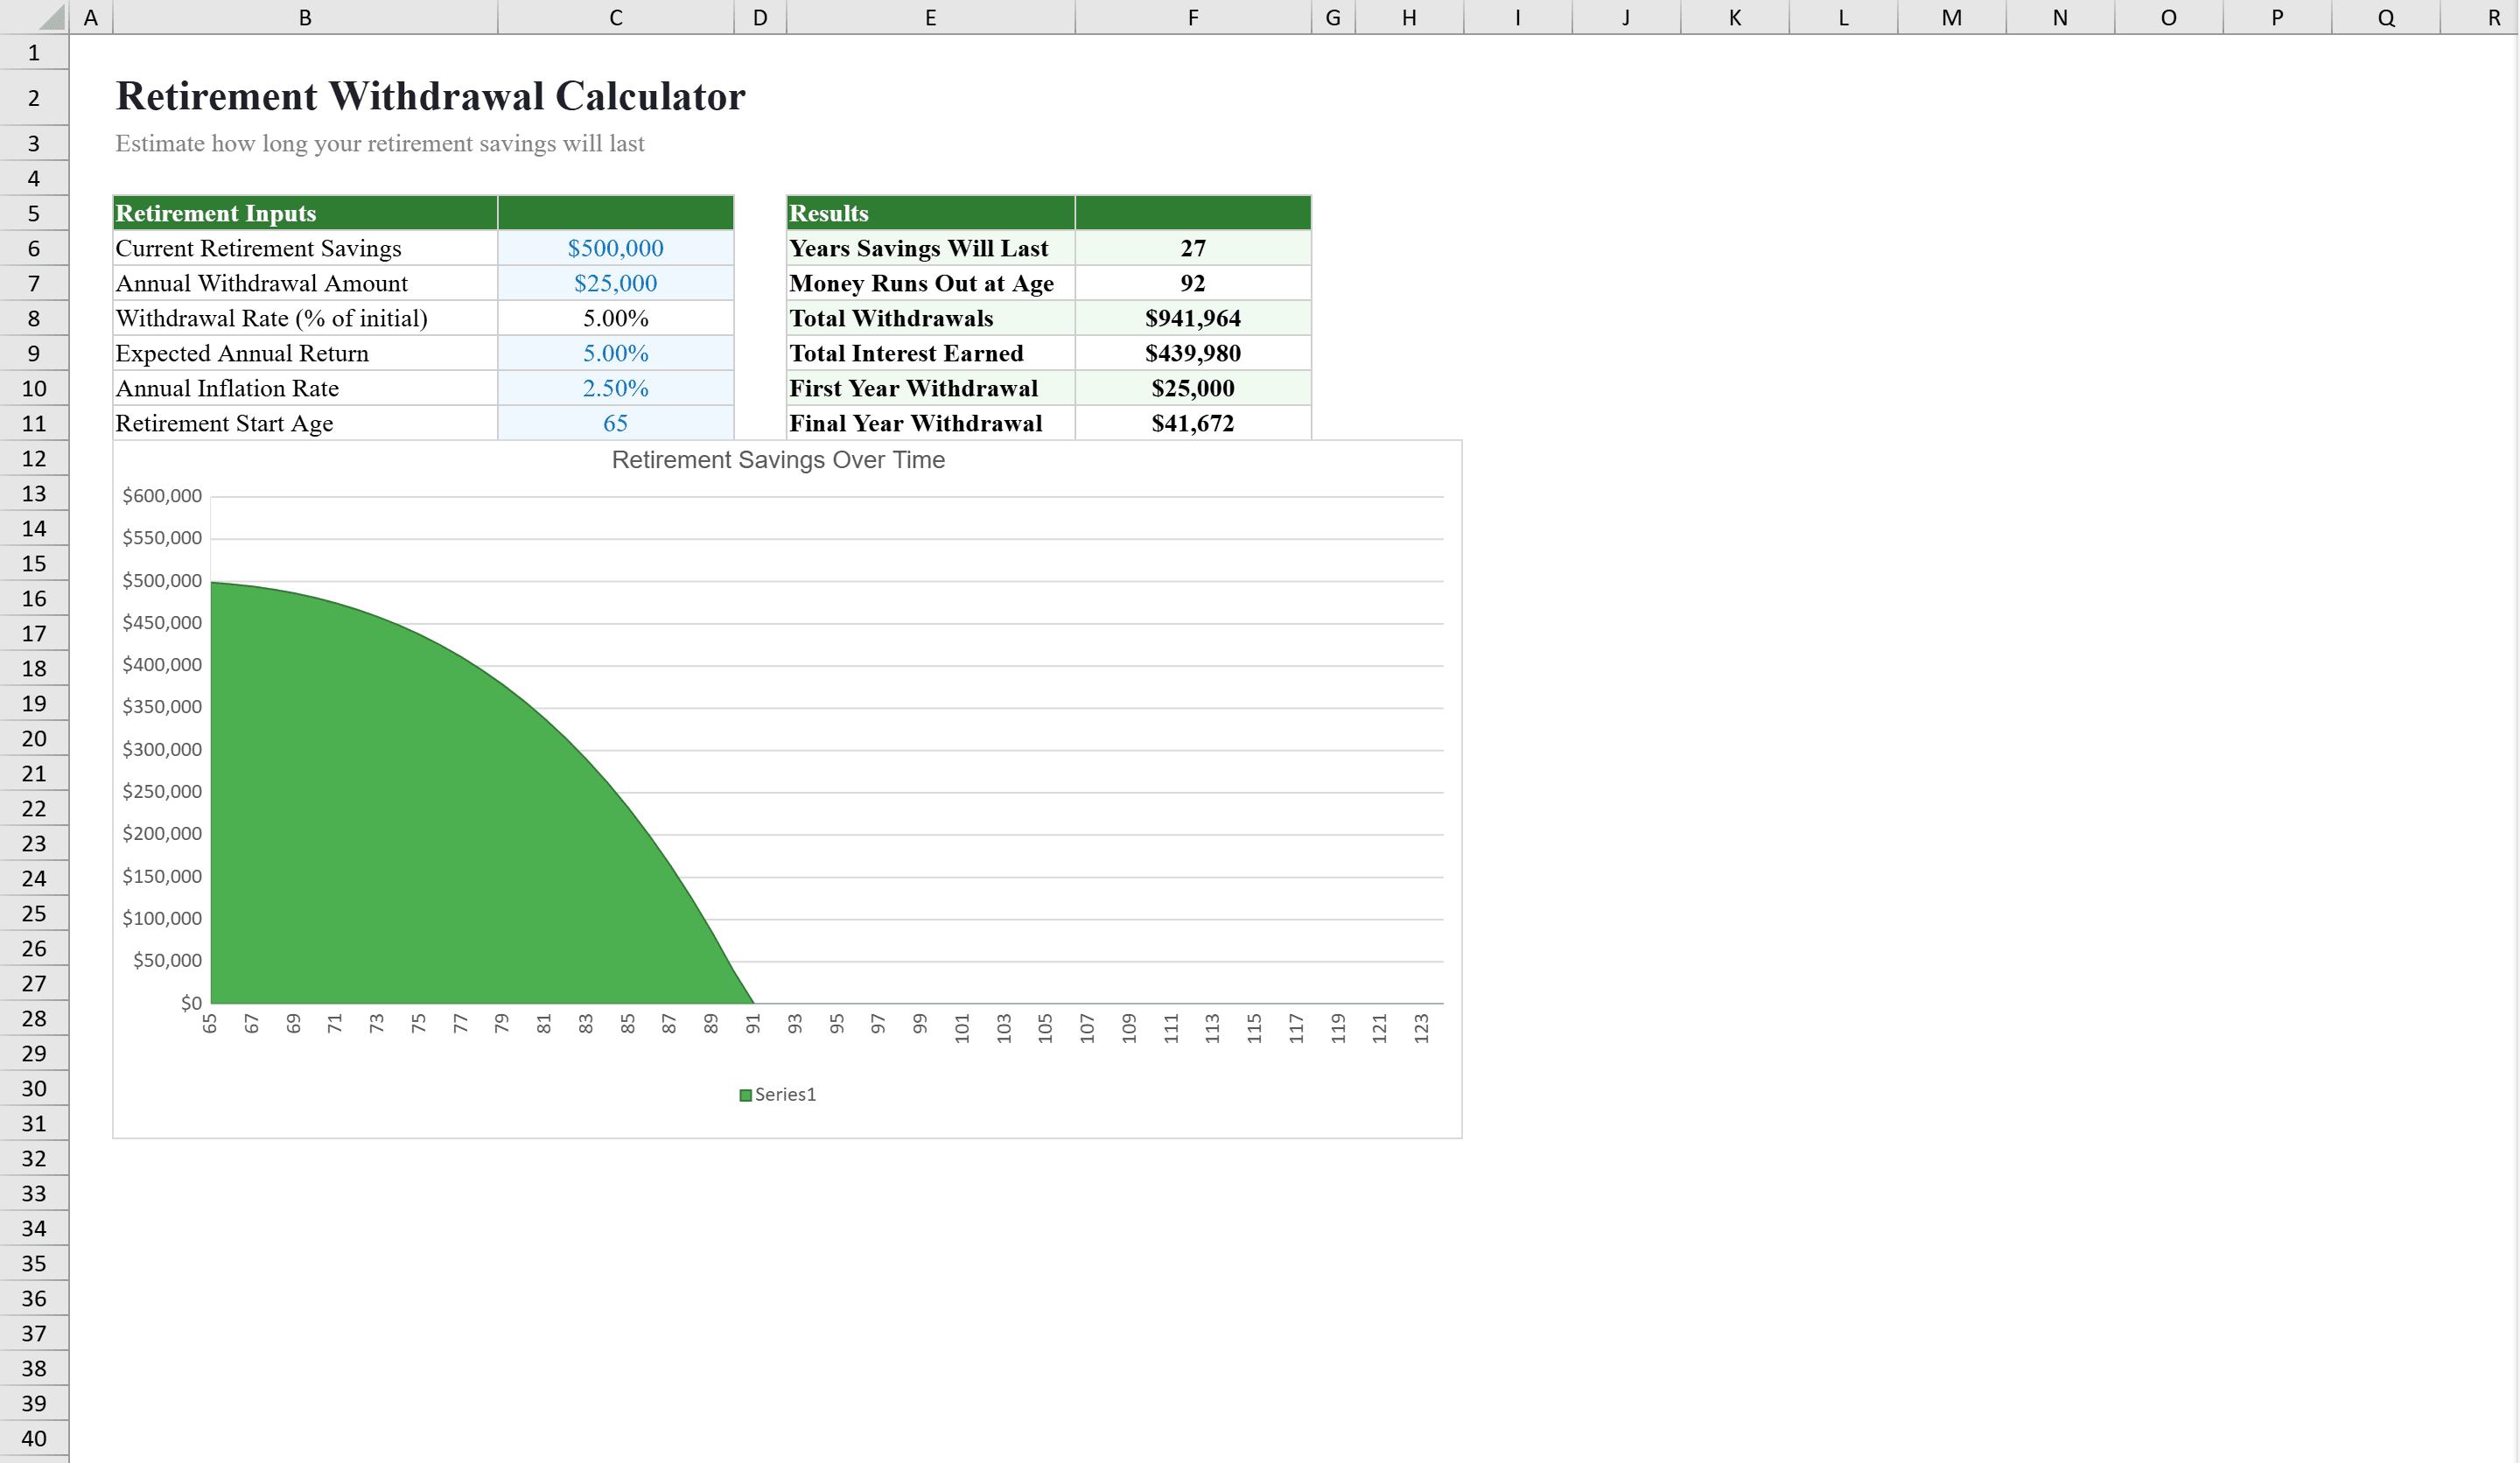The image size is (2520, 1463).
Task: Select row 6 header
Action: 34,248
